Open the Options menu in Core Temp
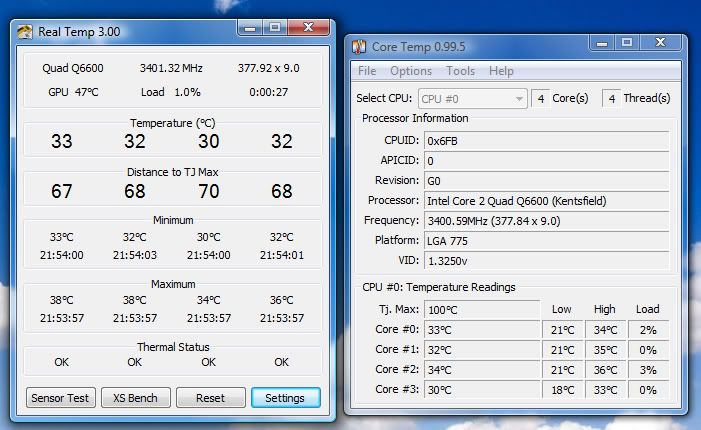 click(x=411, y=71)
